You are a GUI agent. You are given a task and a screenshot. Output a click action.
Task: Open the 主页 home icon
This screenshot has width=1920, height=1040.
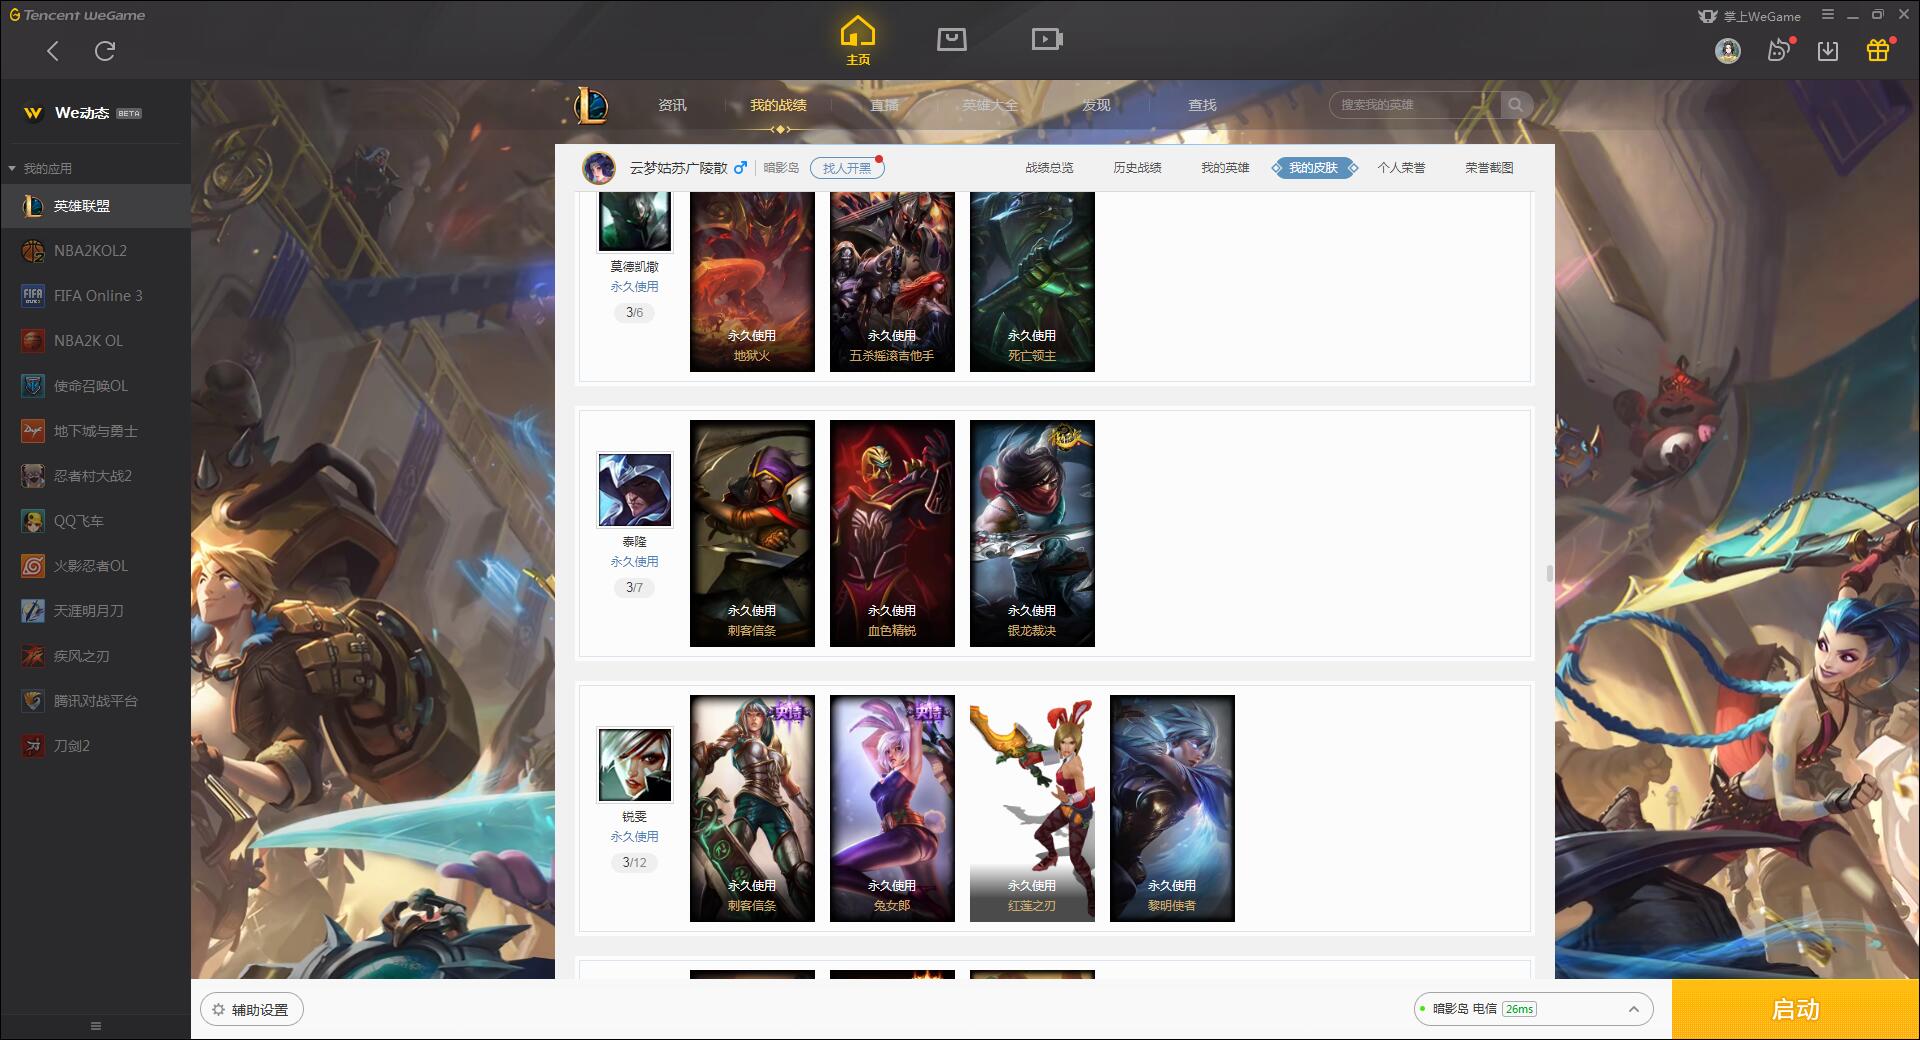858,41
